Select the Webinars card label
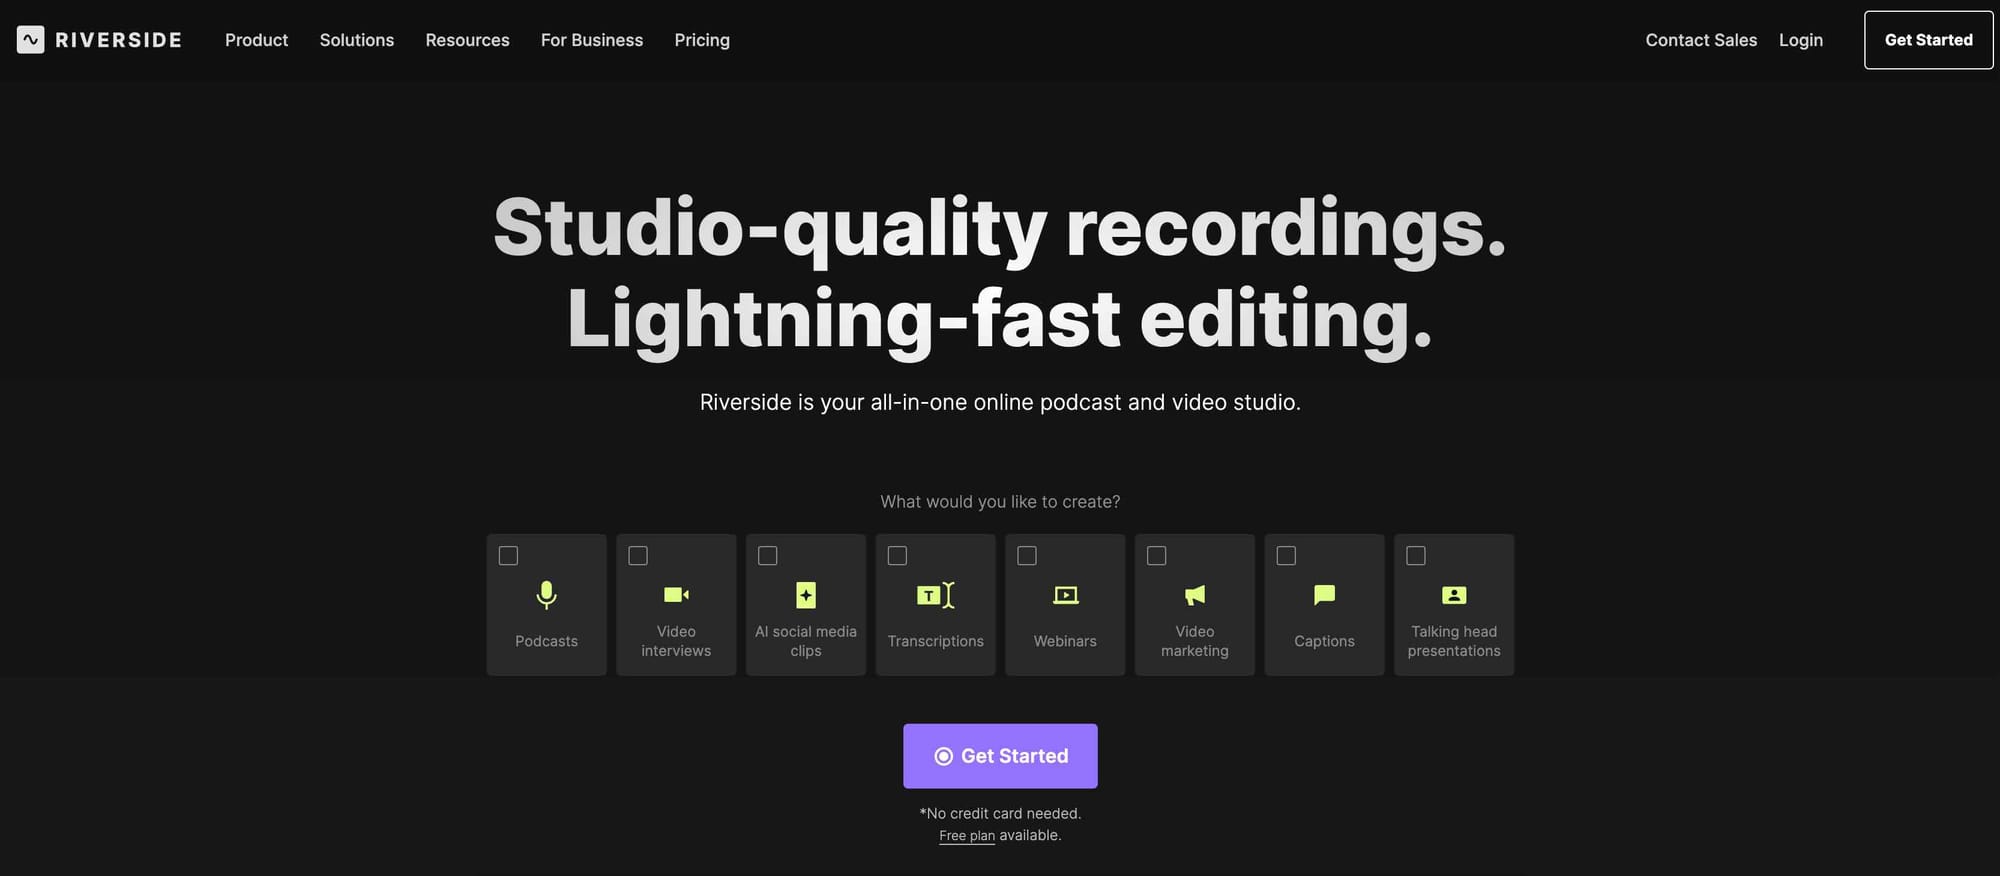Image resolution: width=2000 pixels, height=876 pixels. click(1065, 641)
